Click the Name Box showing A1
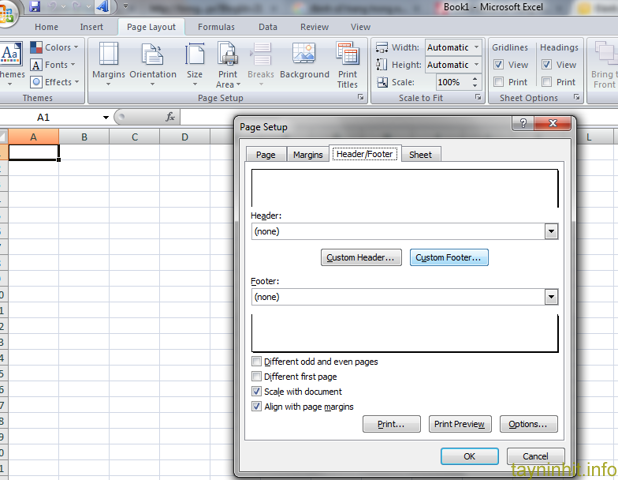618x480 pixels. click(x=55, y=117)
